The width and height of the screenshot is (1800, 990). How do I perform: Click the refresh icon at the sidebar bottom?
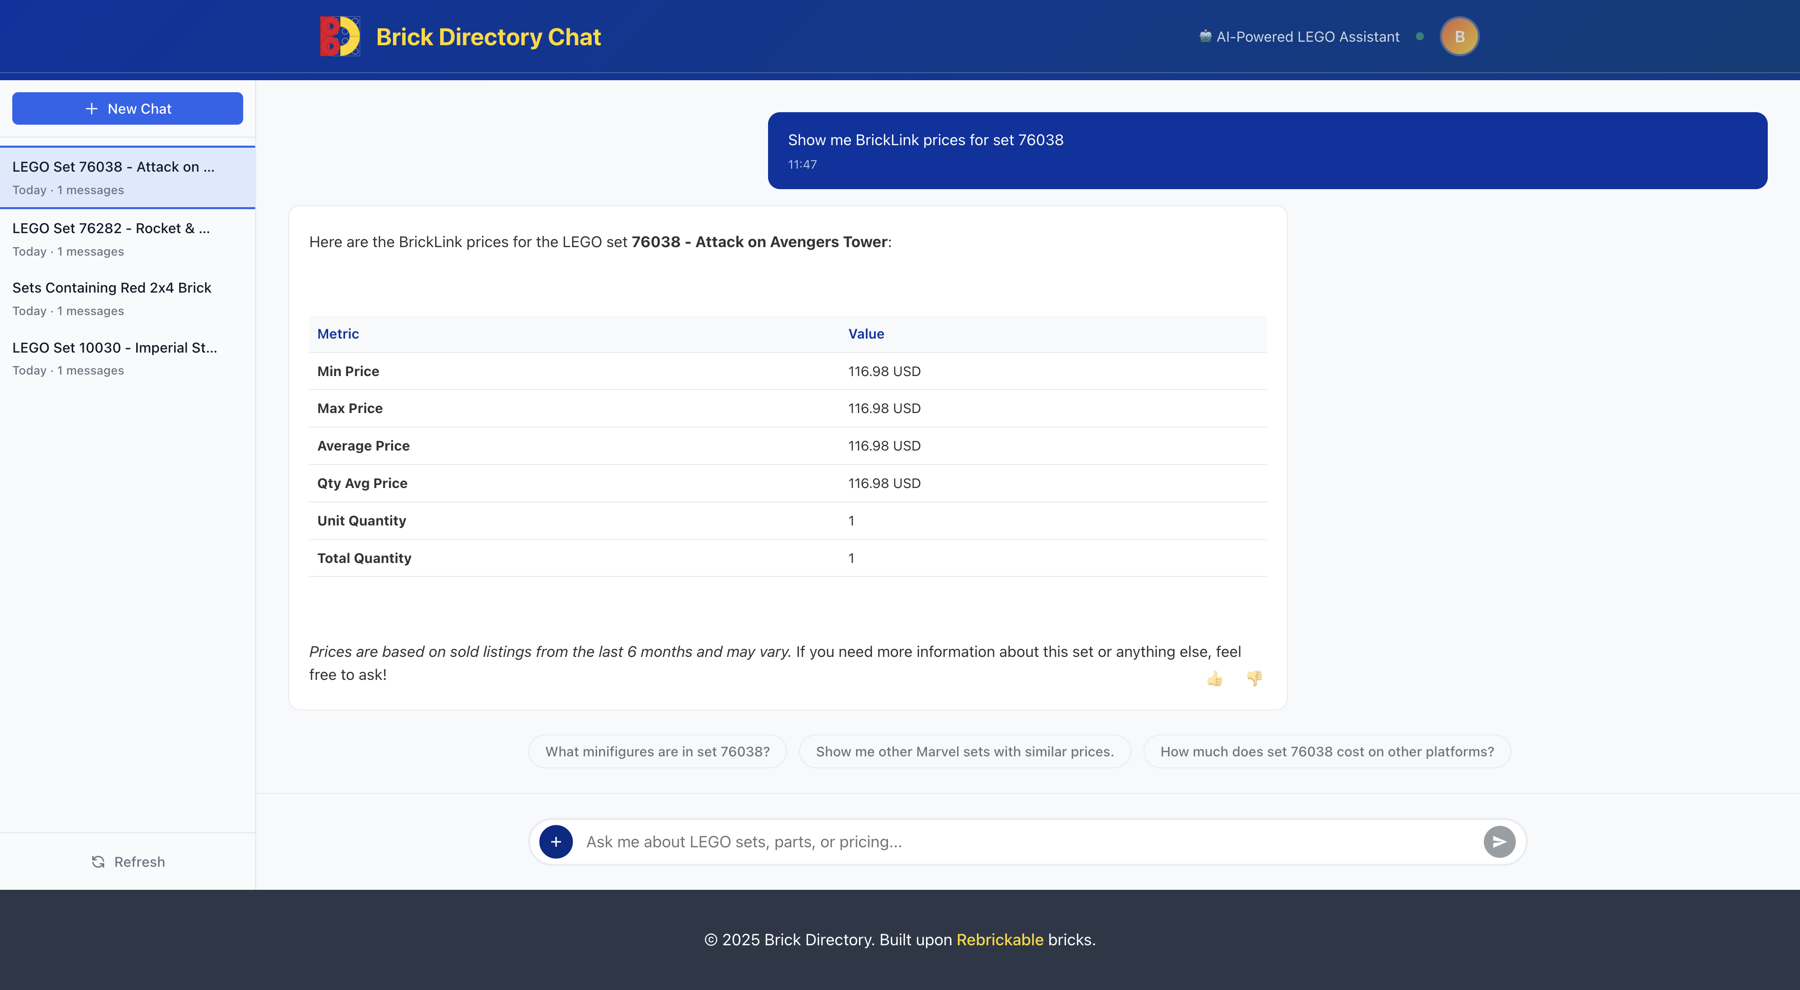click(97, 861)
